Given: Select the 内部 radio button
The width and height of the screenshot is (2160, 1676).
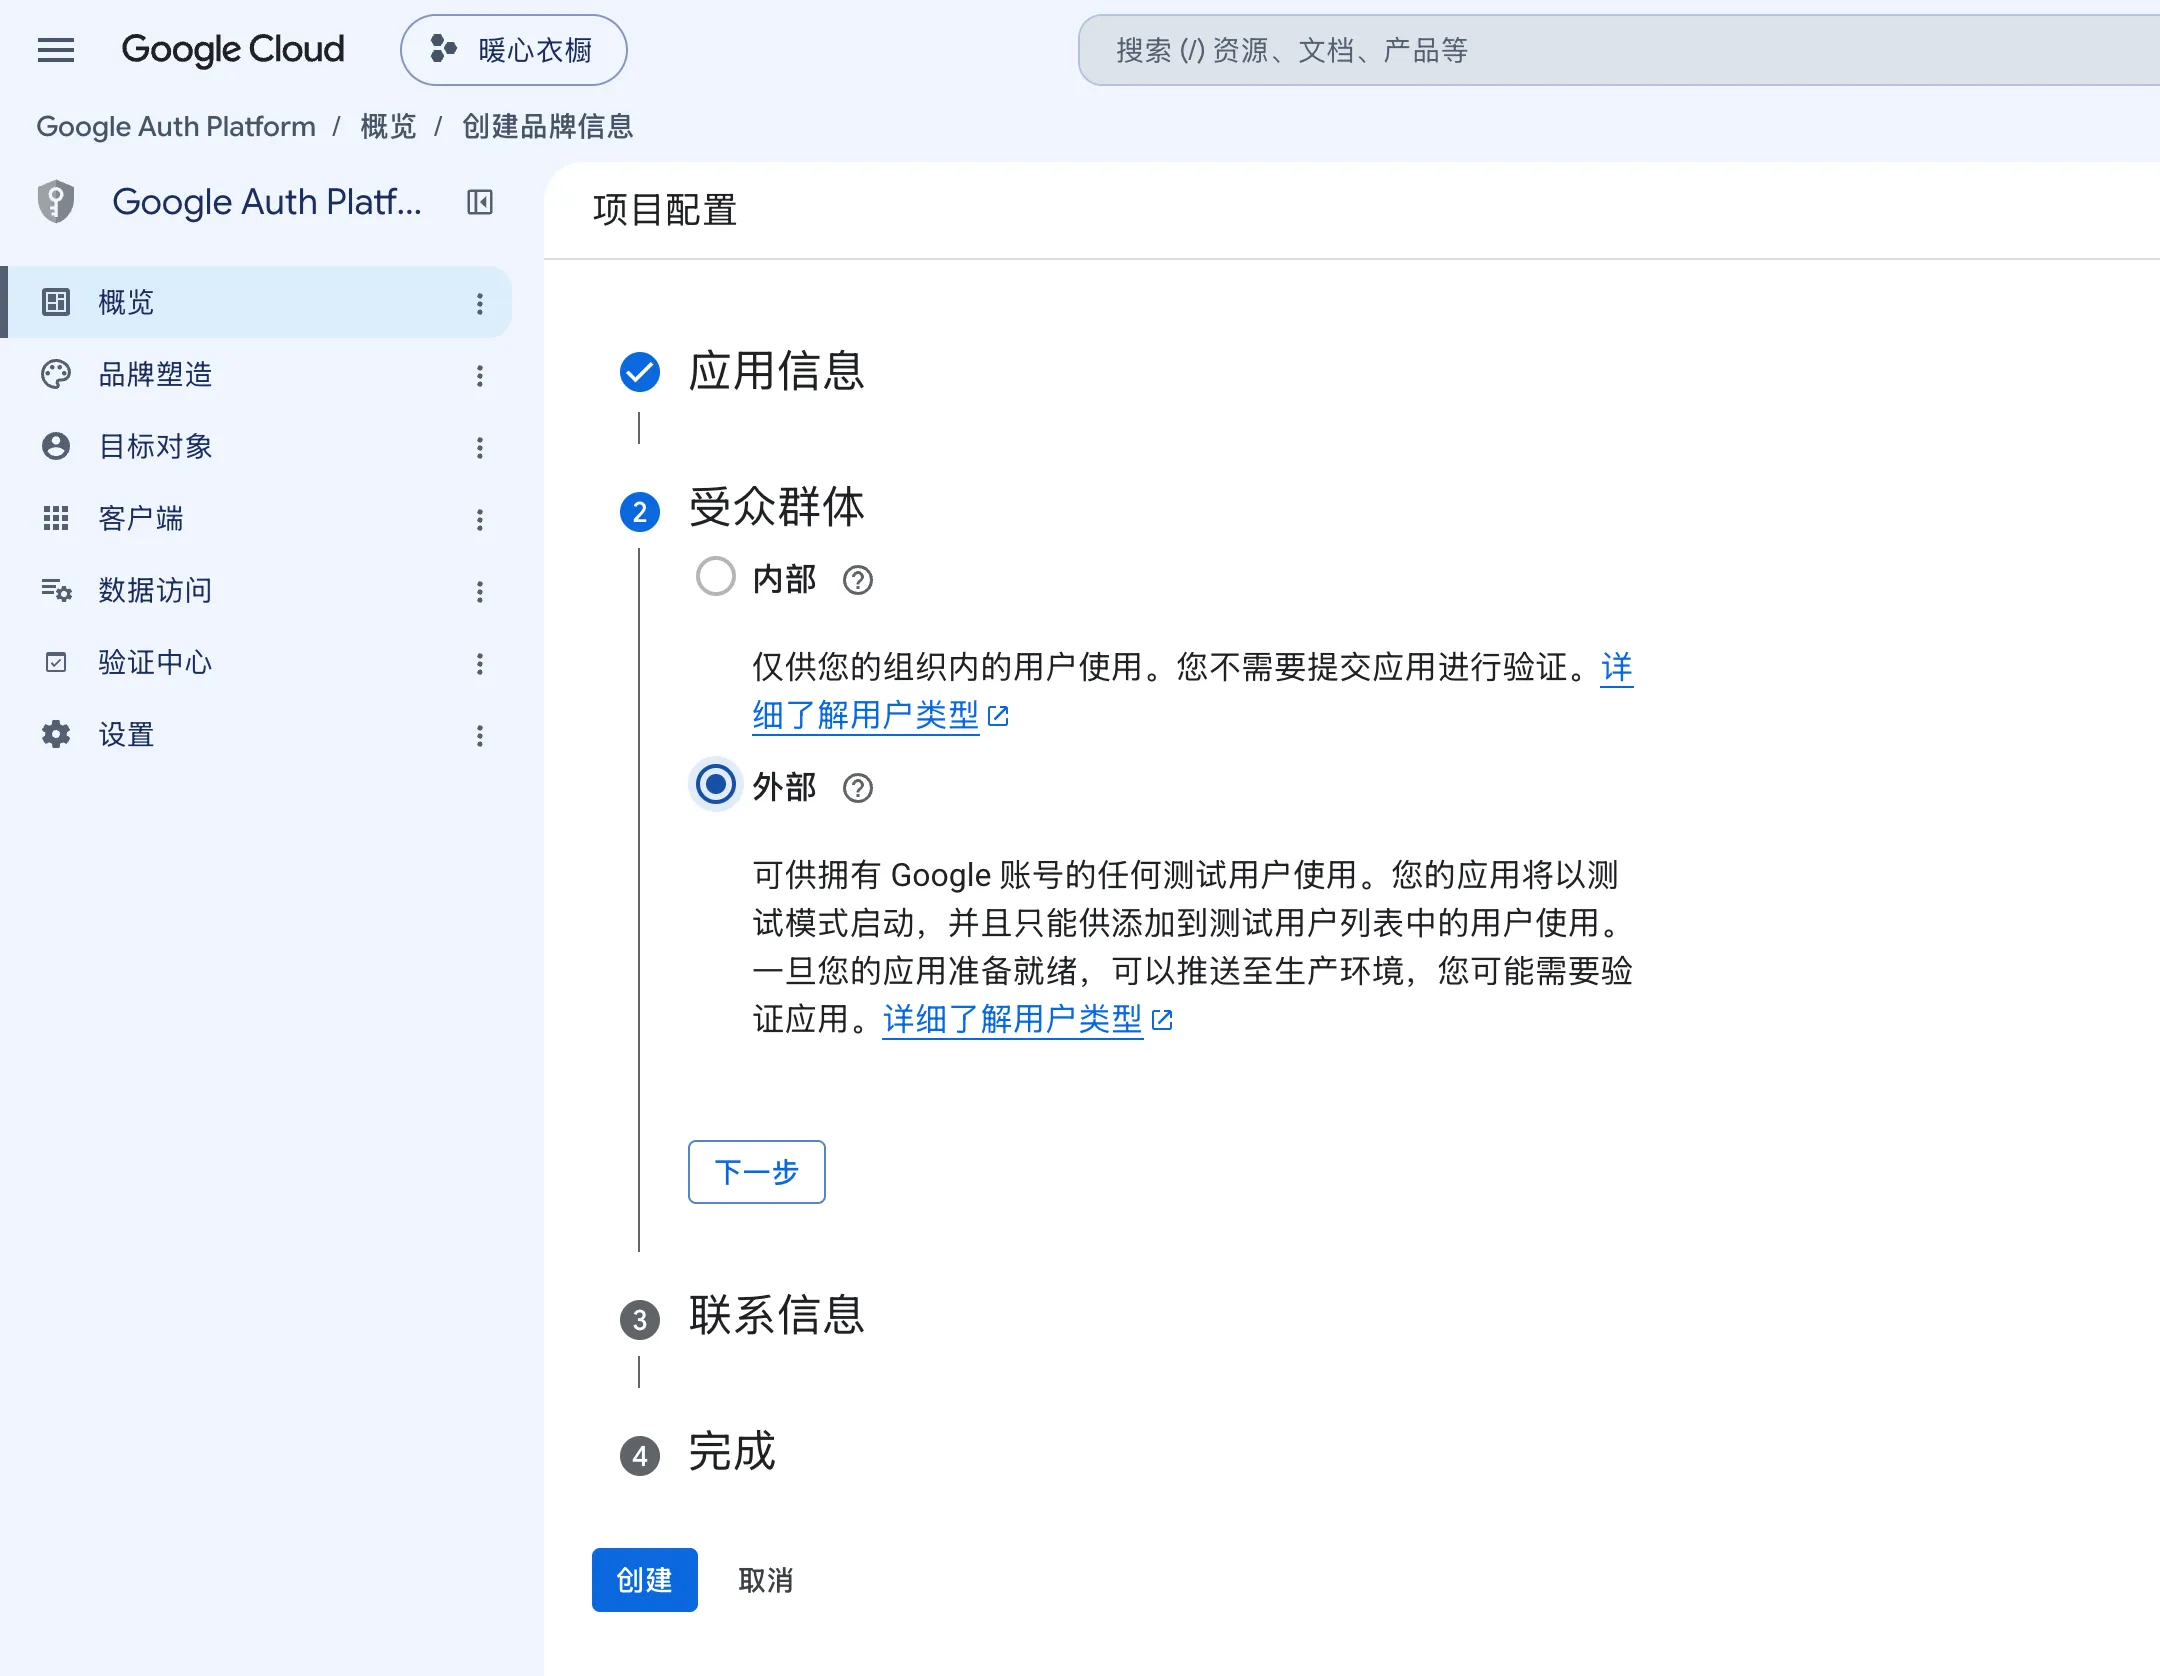Looking at the screenshot, I should pyautogui.click(x=716, y=576).
